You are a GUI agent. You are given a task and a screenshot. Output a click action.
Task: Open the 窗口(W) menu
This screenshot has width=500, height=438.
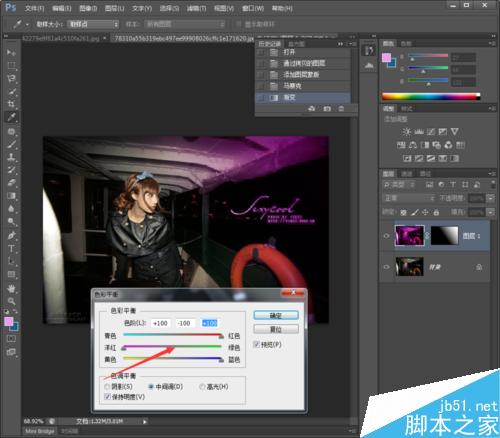(x=253, y=8)
